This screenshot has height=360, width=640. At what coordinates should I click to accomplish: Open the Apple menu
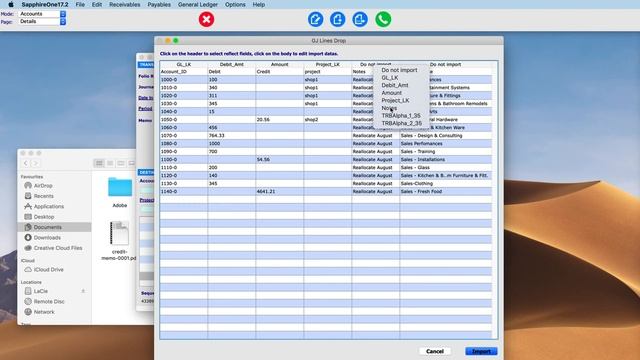(x=11, y=4)
